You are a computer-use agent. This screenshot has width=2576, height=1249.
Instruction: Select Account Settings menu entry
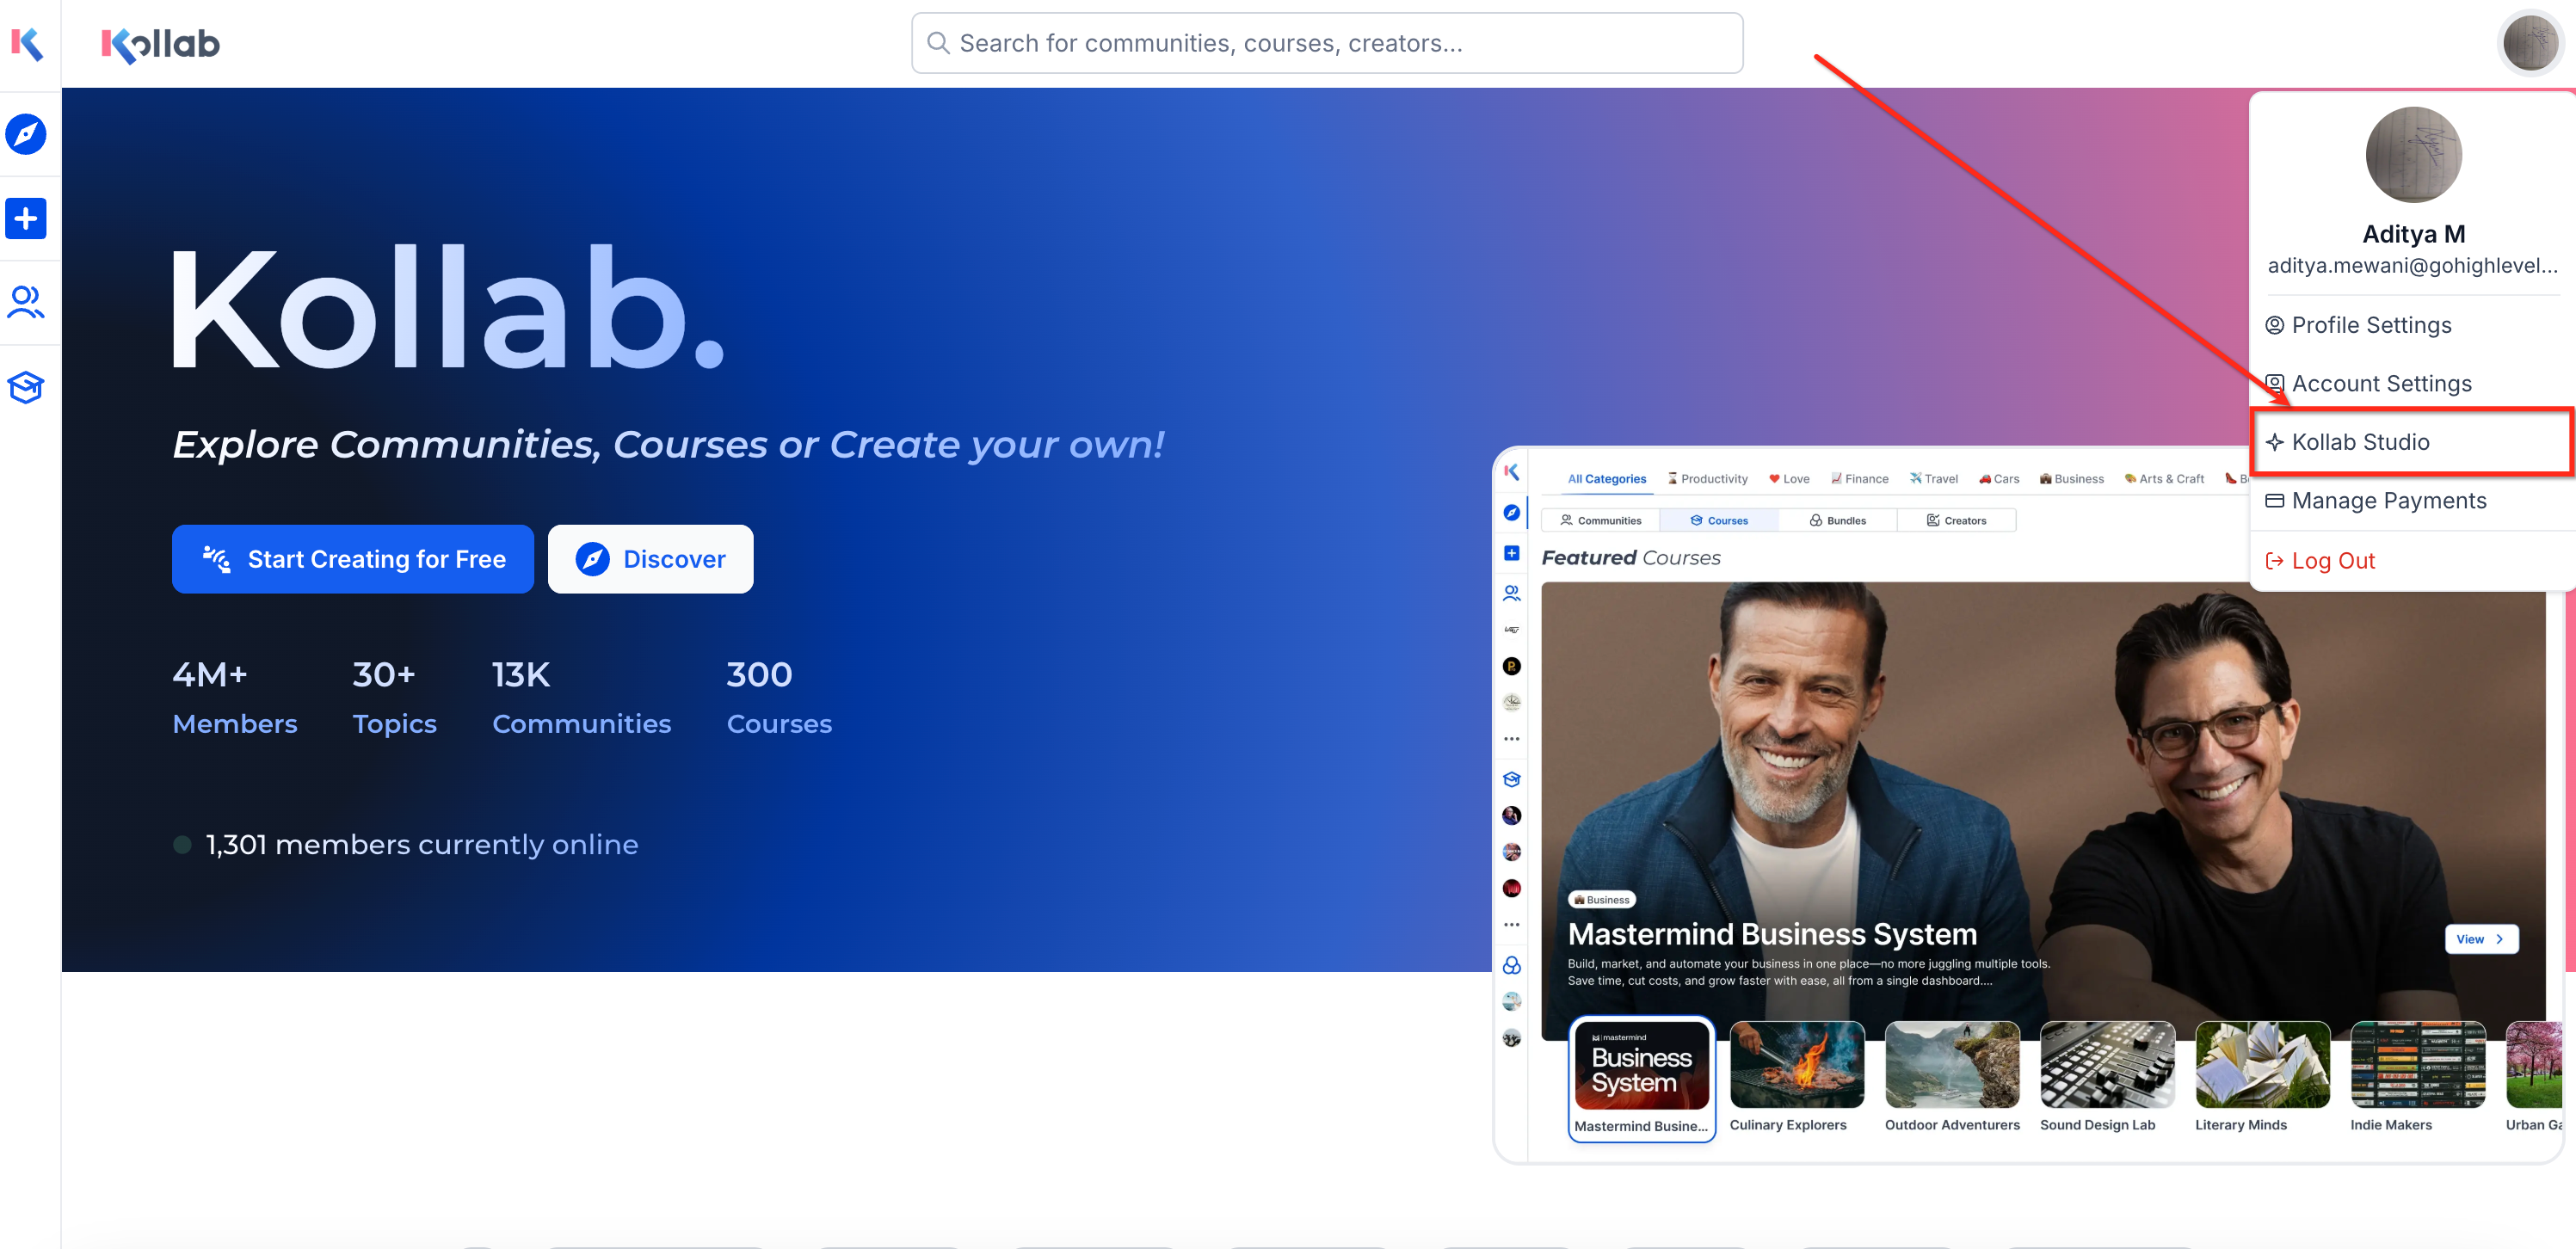pos(2380,384)
